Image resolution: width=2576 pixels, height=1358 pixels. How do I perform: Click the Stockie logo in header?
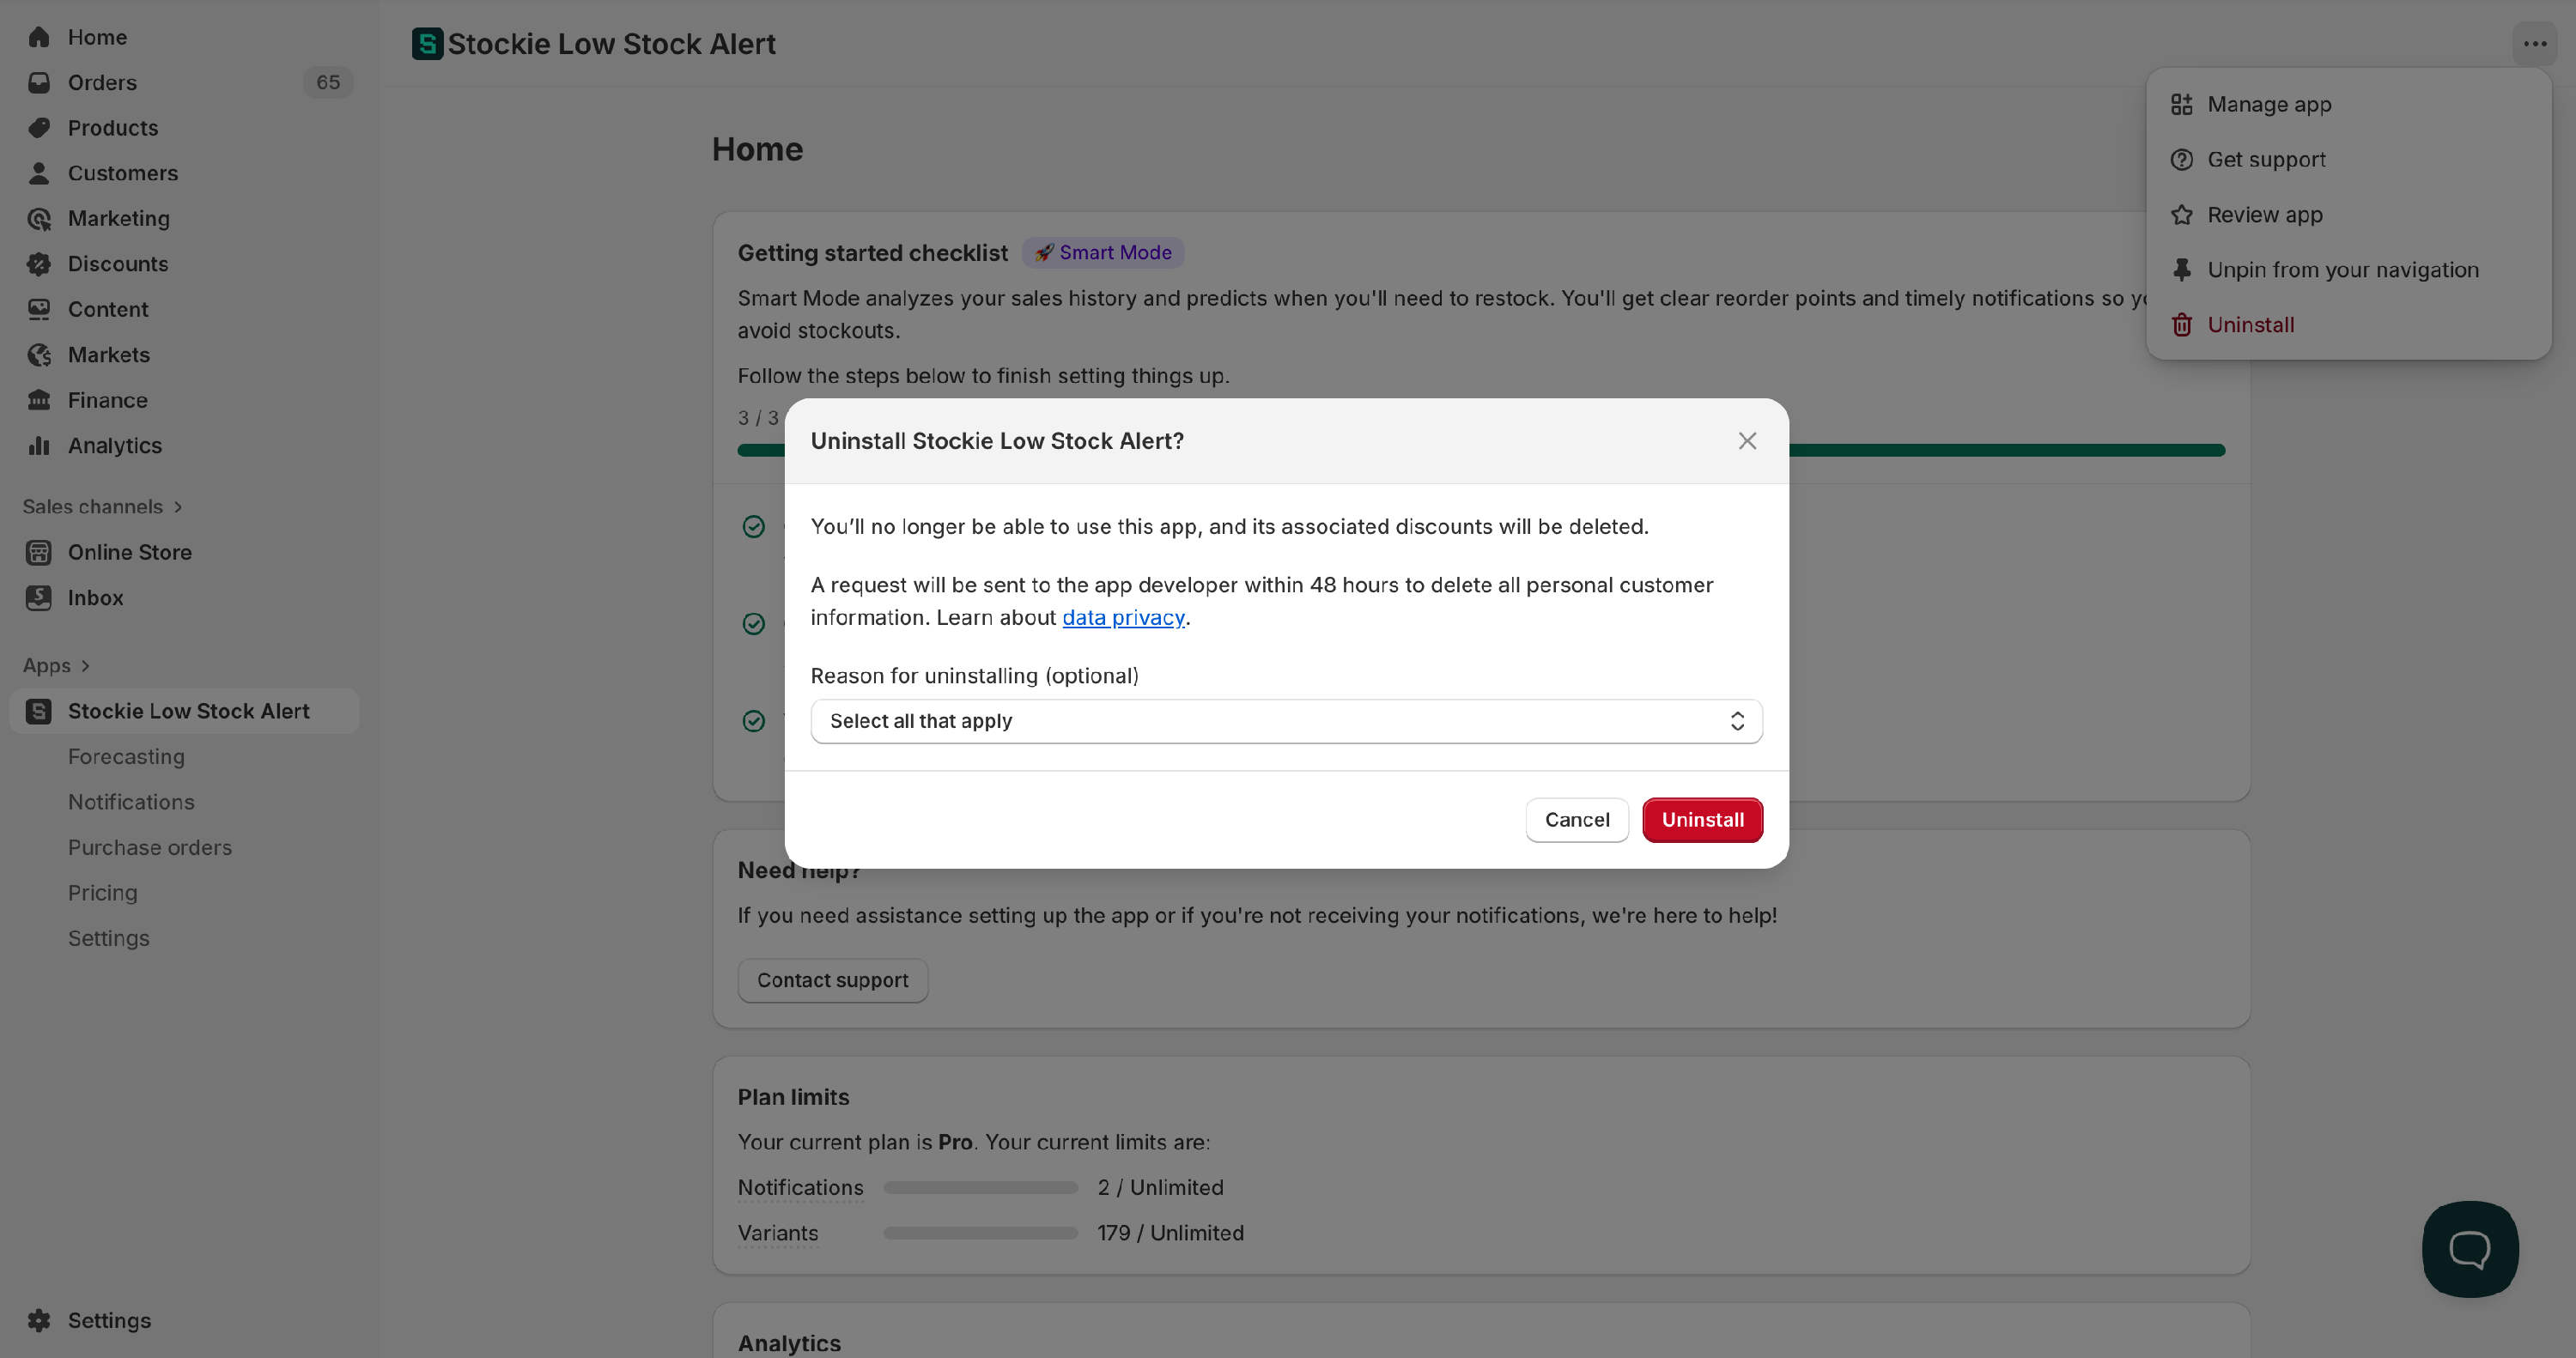click(427, 44)
